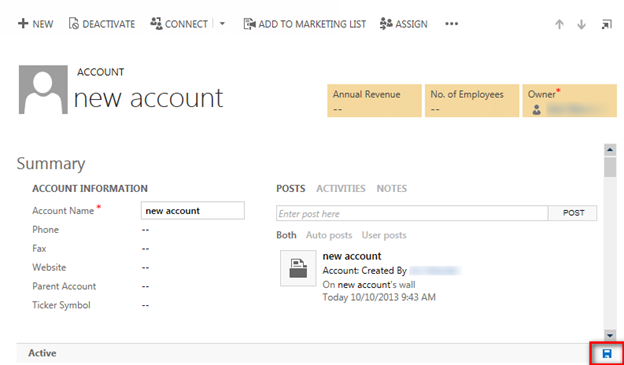
Task: Switch to the NOTES tab
Action: [392, 189]
